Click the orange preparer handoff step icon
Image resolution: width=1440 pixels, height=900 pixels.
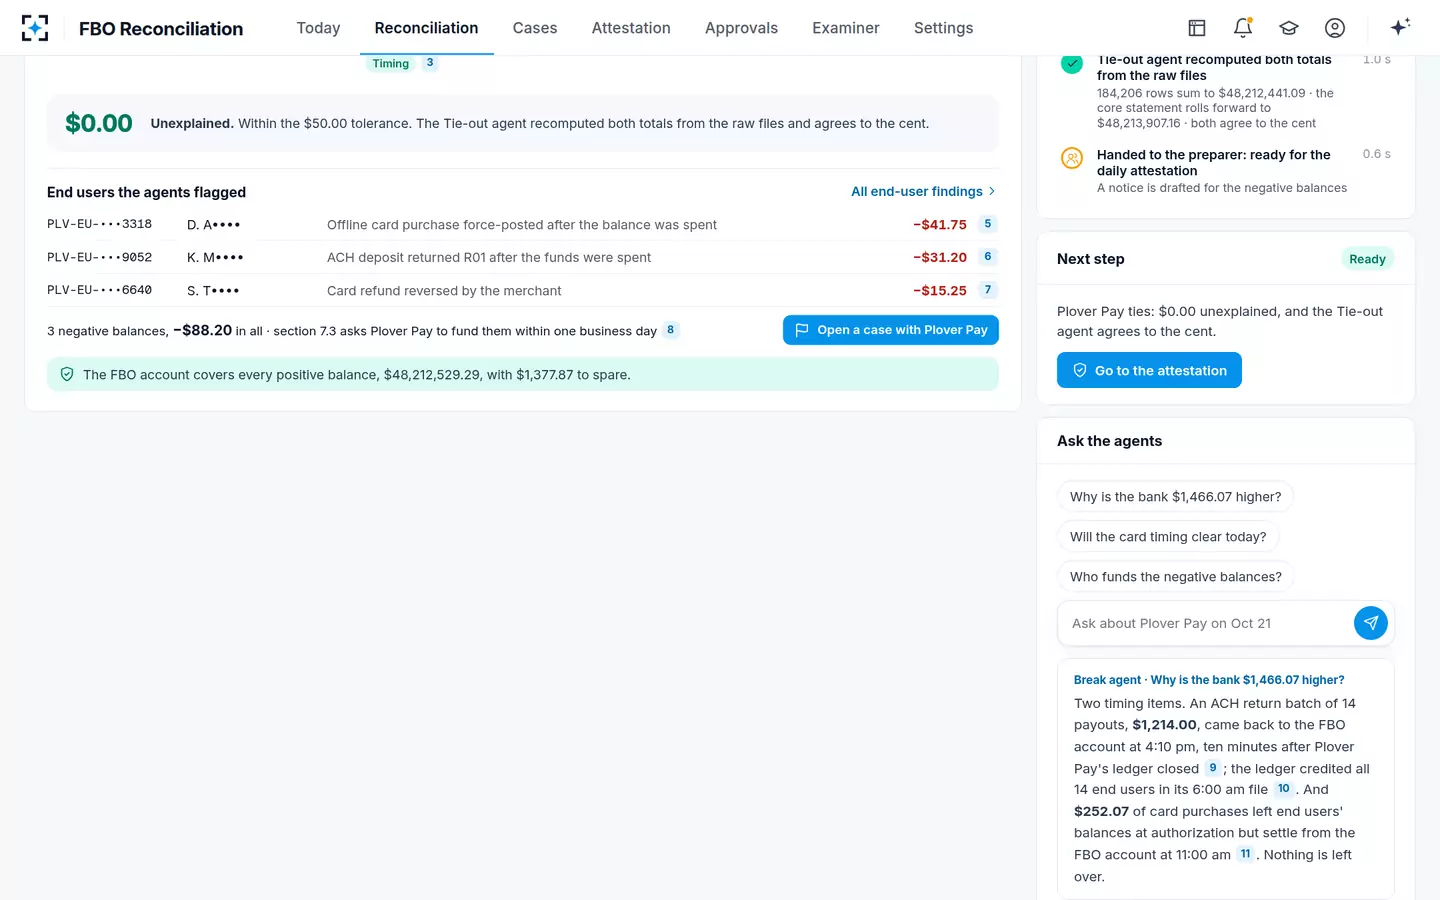(x=1072, y=158)
